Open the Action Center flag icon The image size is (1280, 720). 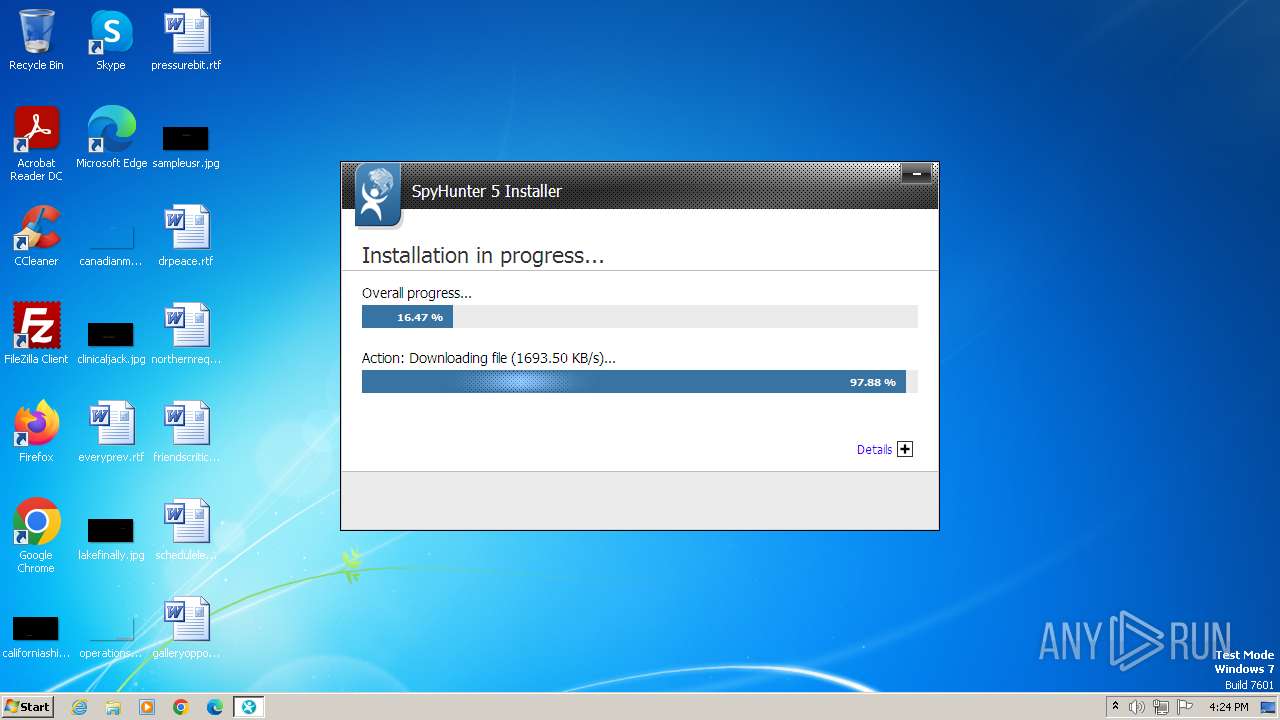(1183, 707)
